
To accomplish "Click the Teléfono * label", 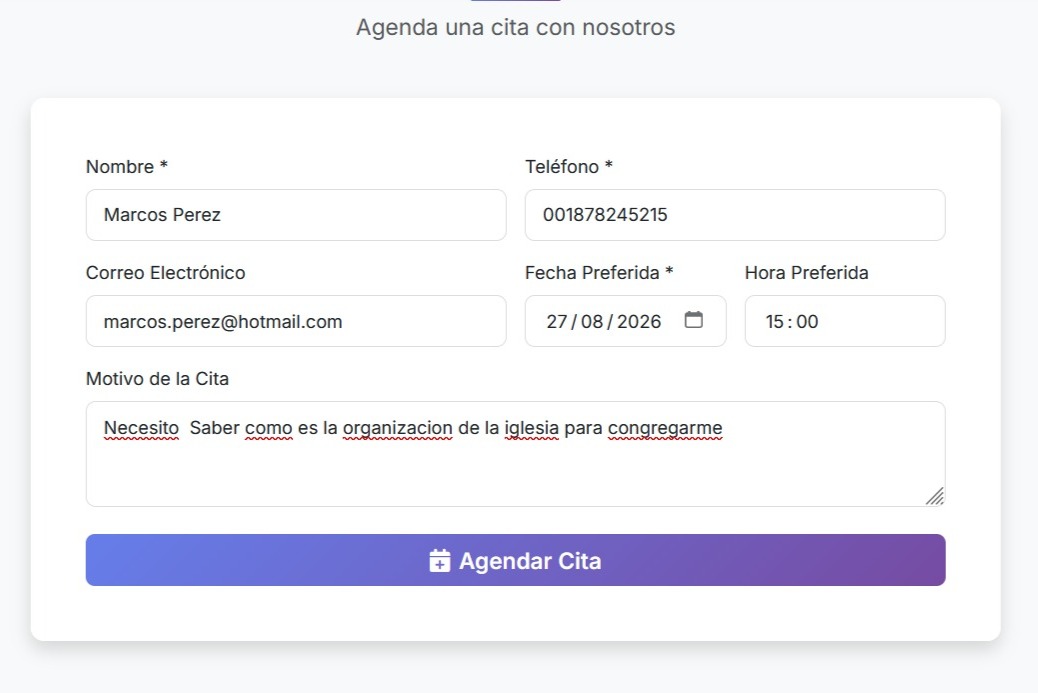I will 569,167.
